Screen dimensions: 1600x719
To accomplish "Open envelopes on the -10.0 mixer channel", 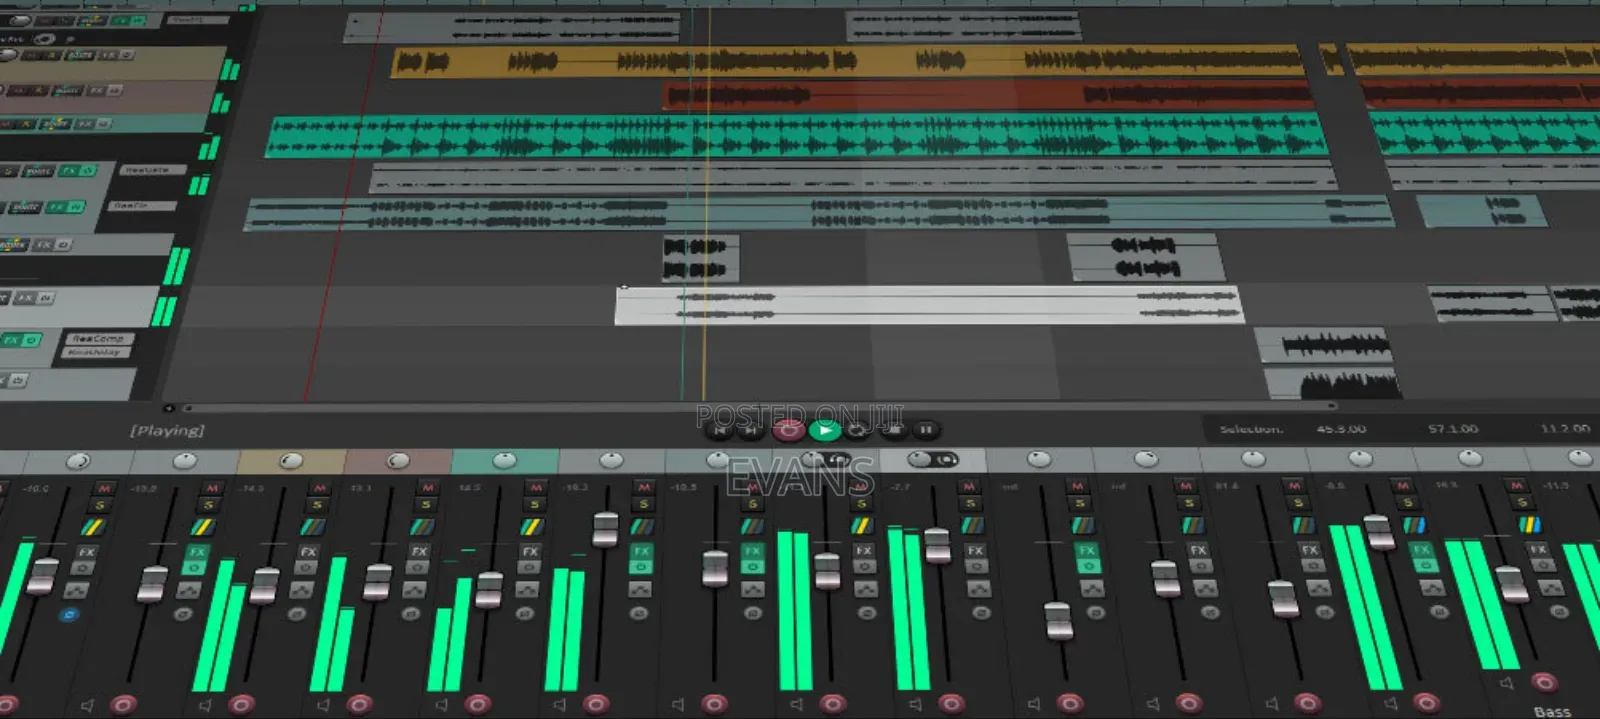I will point(76,590).
